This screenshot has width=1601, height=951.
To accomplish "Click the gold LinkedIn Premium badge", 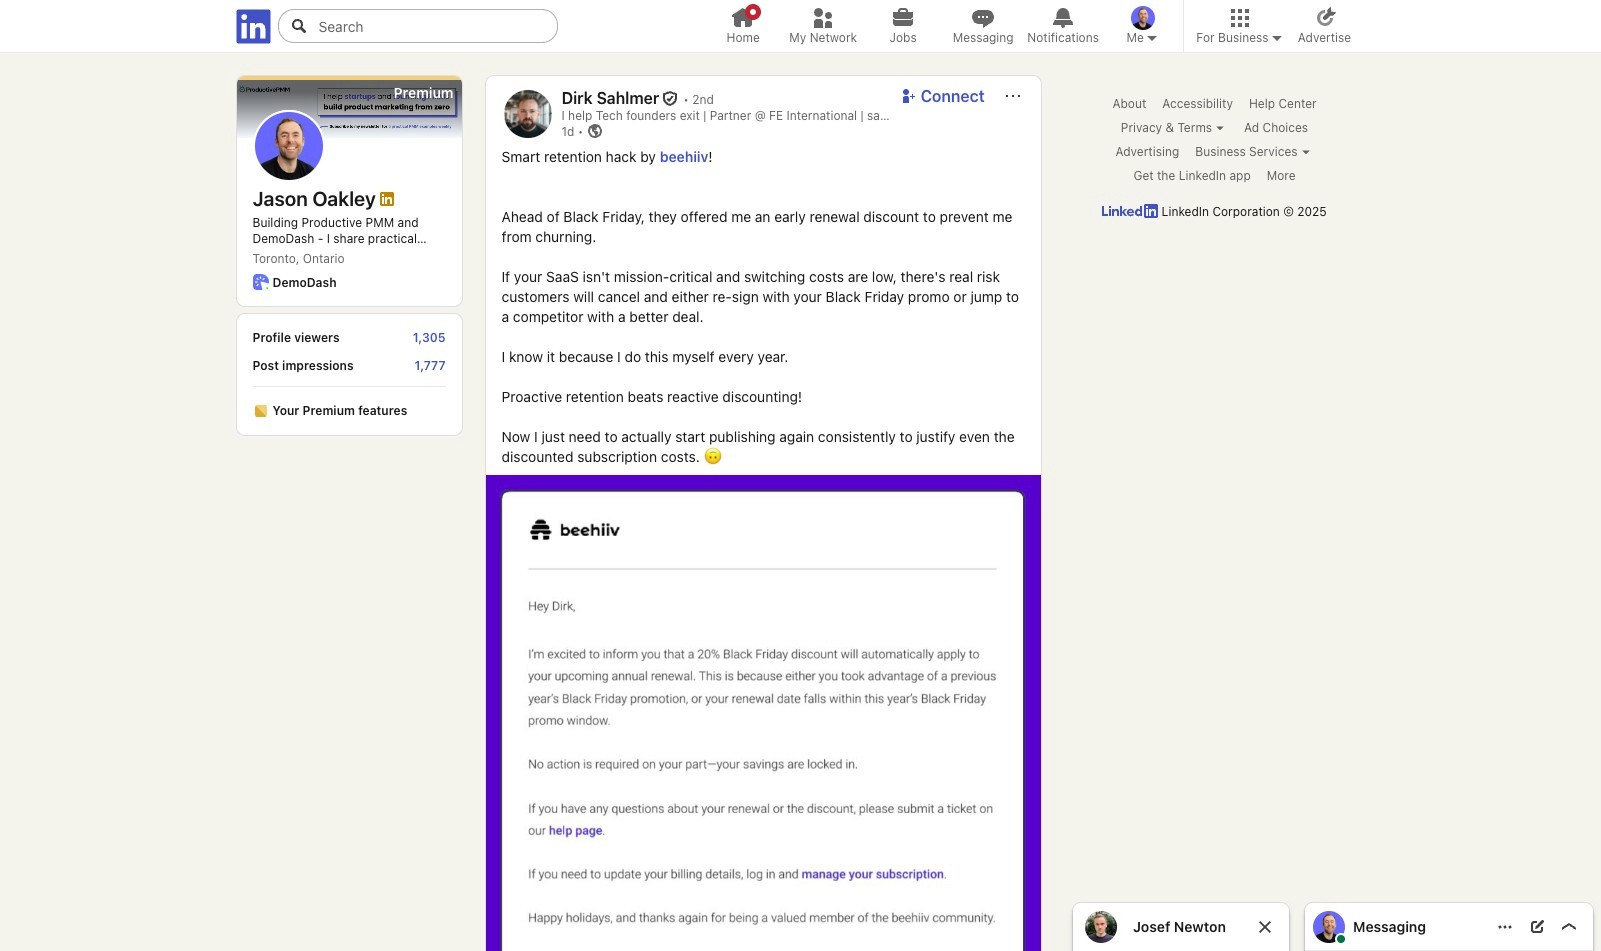I will pyautogui.click(x=387, y=199).
